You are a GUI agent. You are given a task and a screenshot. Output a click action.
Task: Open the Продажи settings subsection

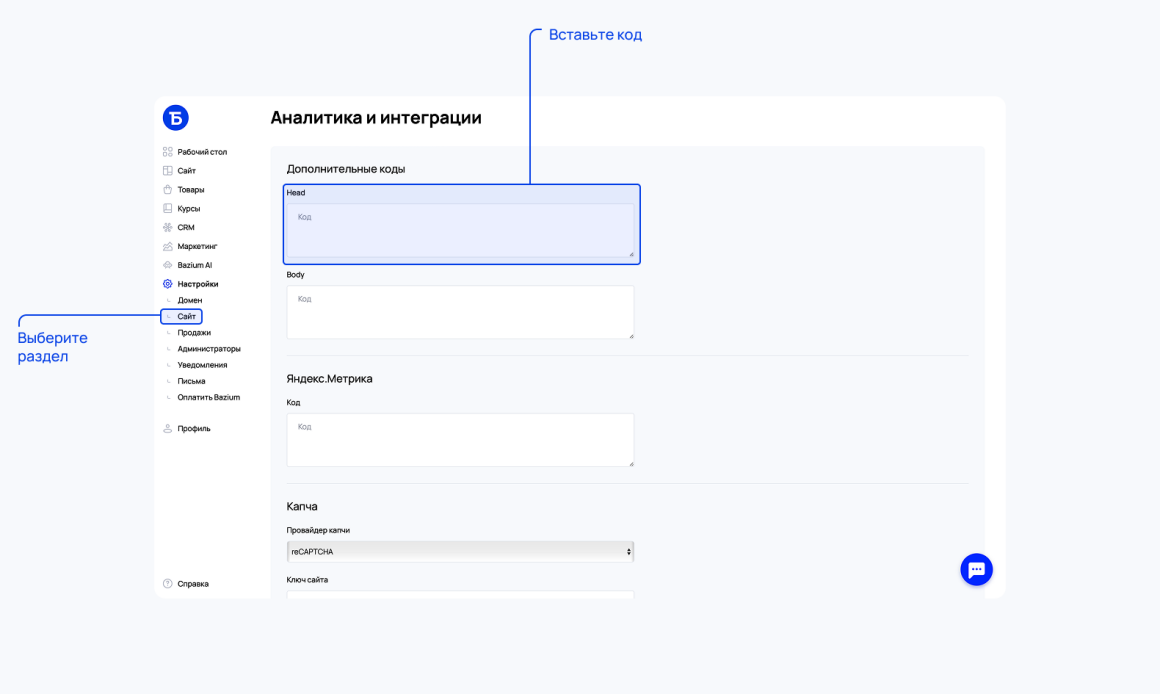(194, 333)
